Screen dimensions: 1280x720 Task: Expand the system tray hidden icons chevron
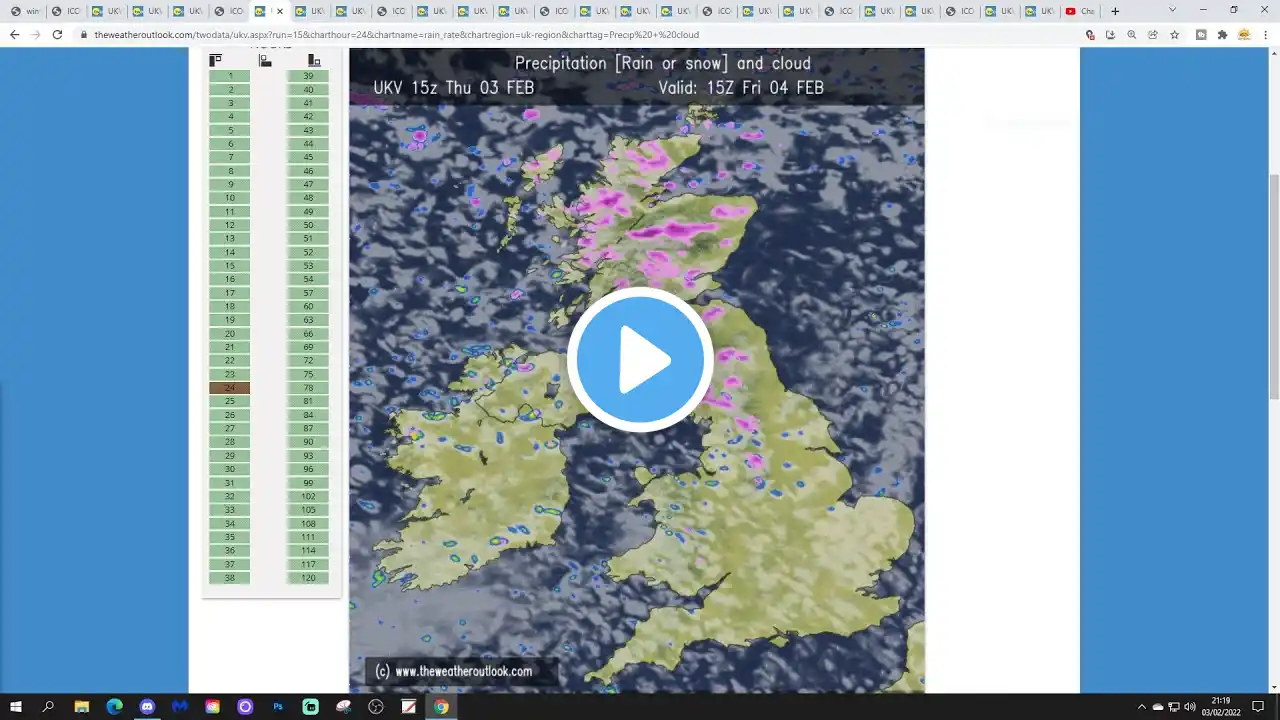pyautogui.click(x=1141, y=707)
